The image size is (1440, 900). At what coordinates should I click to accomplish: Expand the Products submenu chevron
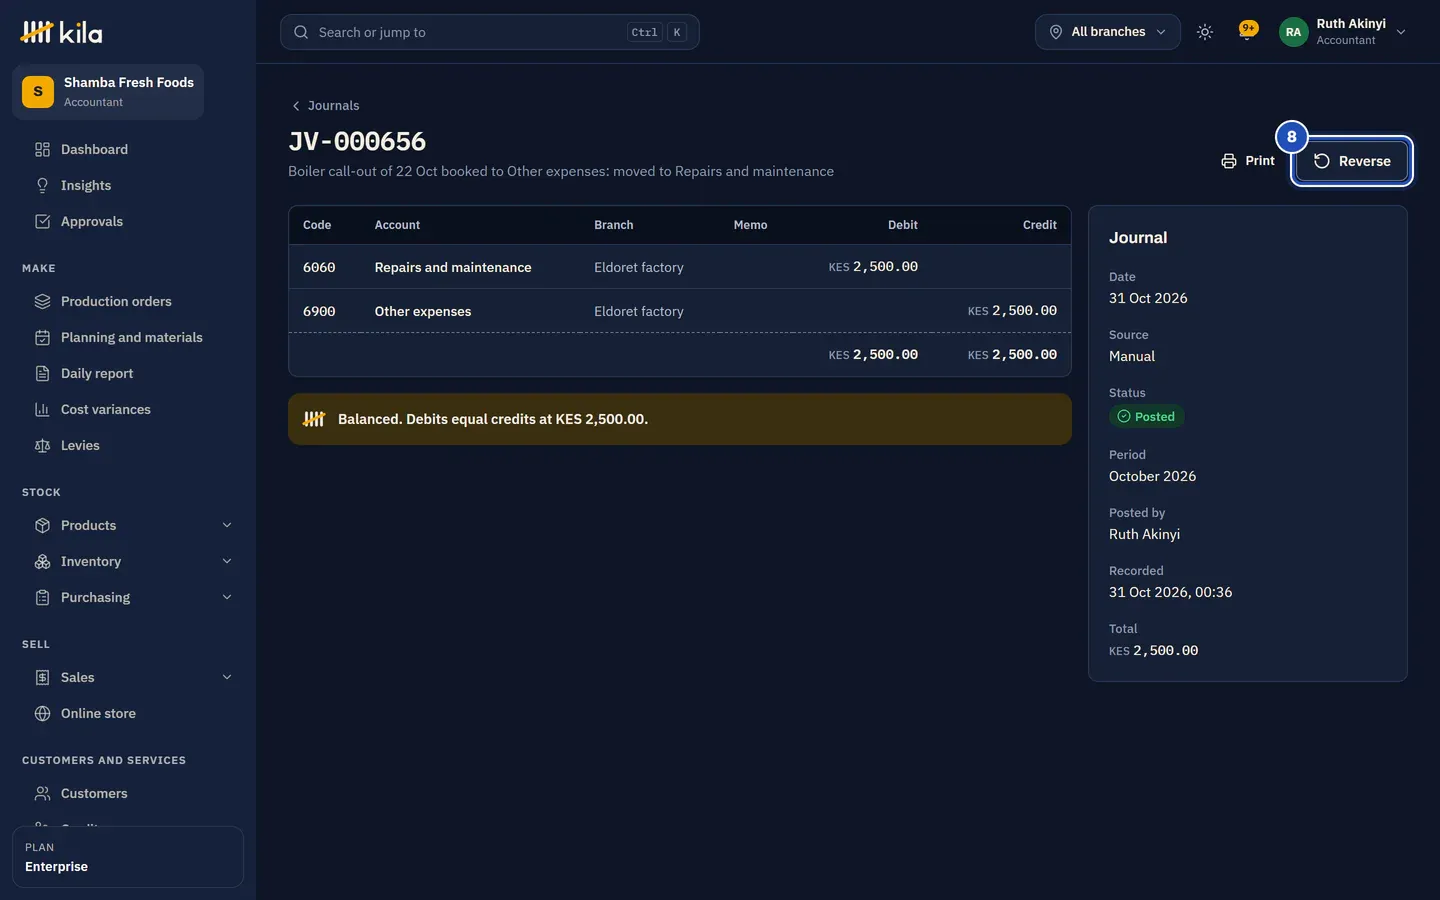point(227,526)
